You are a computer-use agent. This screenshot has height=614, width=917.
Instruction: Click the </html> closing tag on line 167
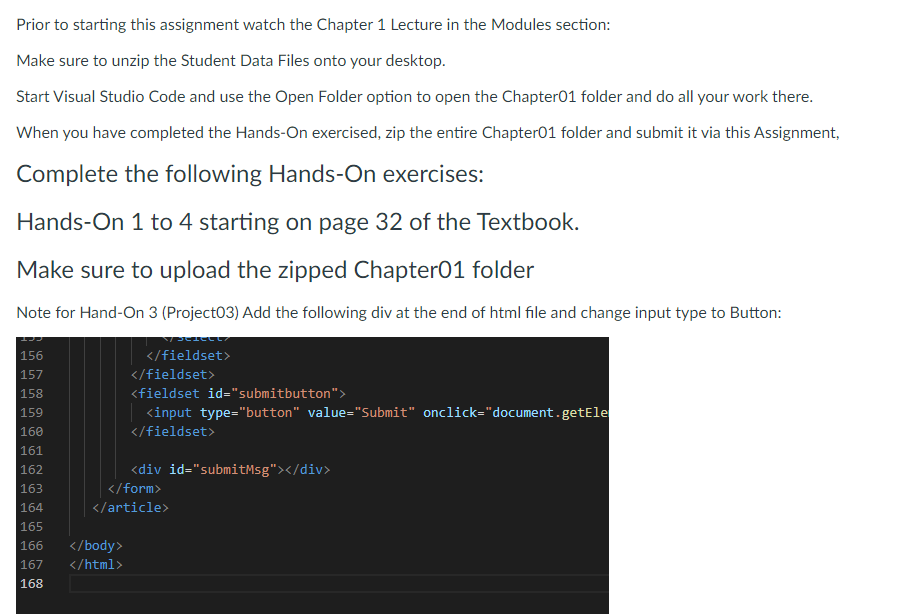tap(95, 564)
